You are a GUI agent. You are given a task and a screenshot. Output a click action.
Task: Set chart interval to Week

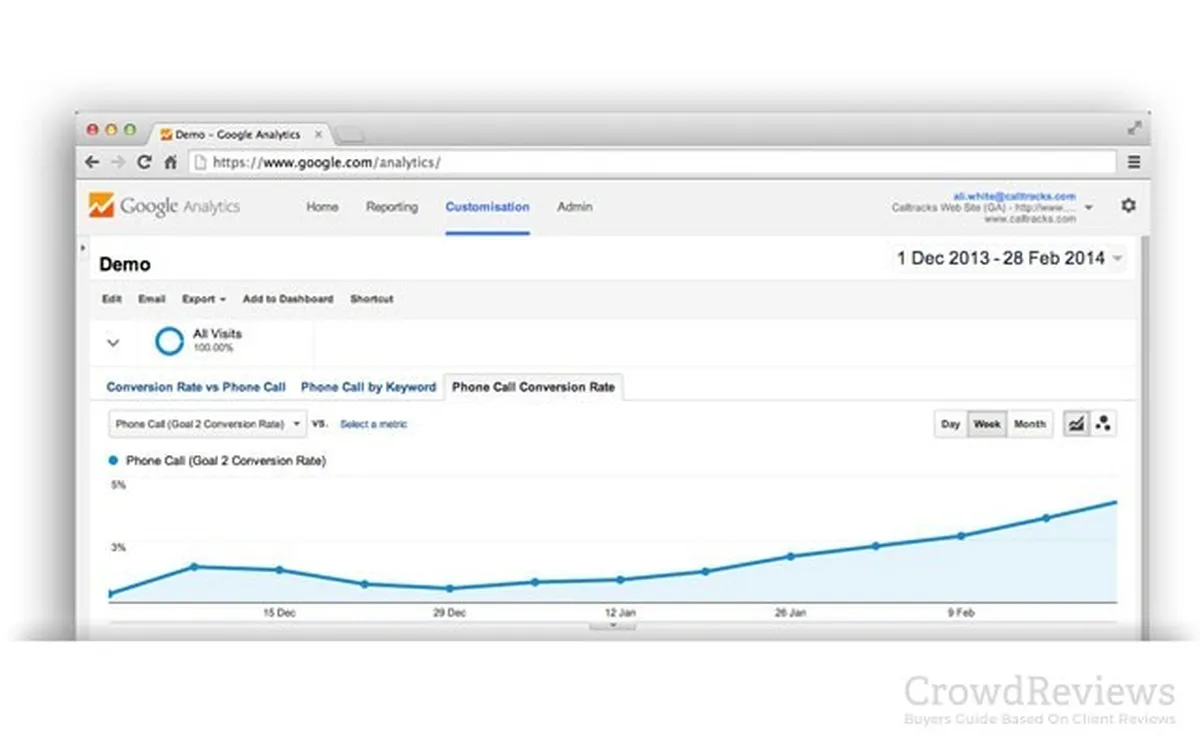point(987,424)
